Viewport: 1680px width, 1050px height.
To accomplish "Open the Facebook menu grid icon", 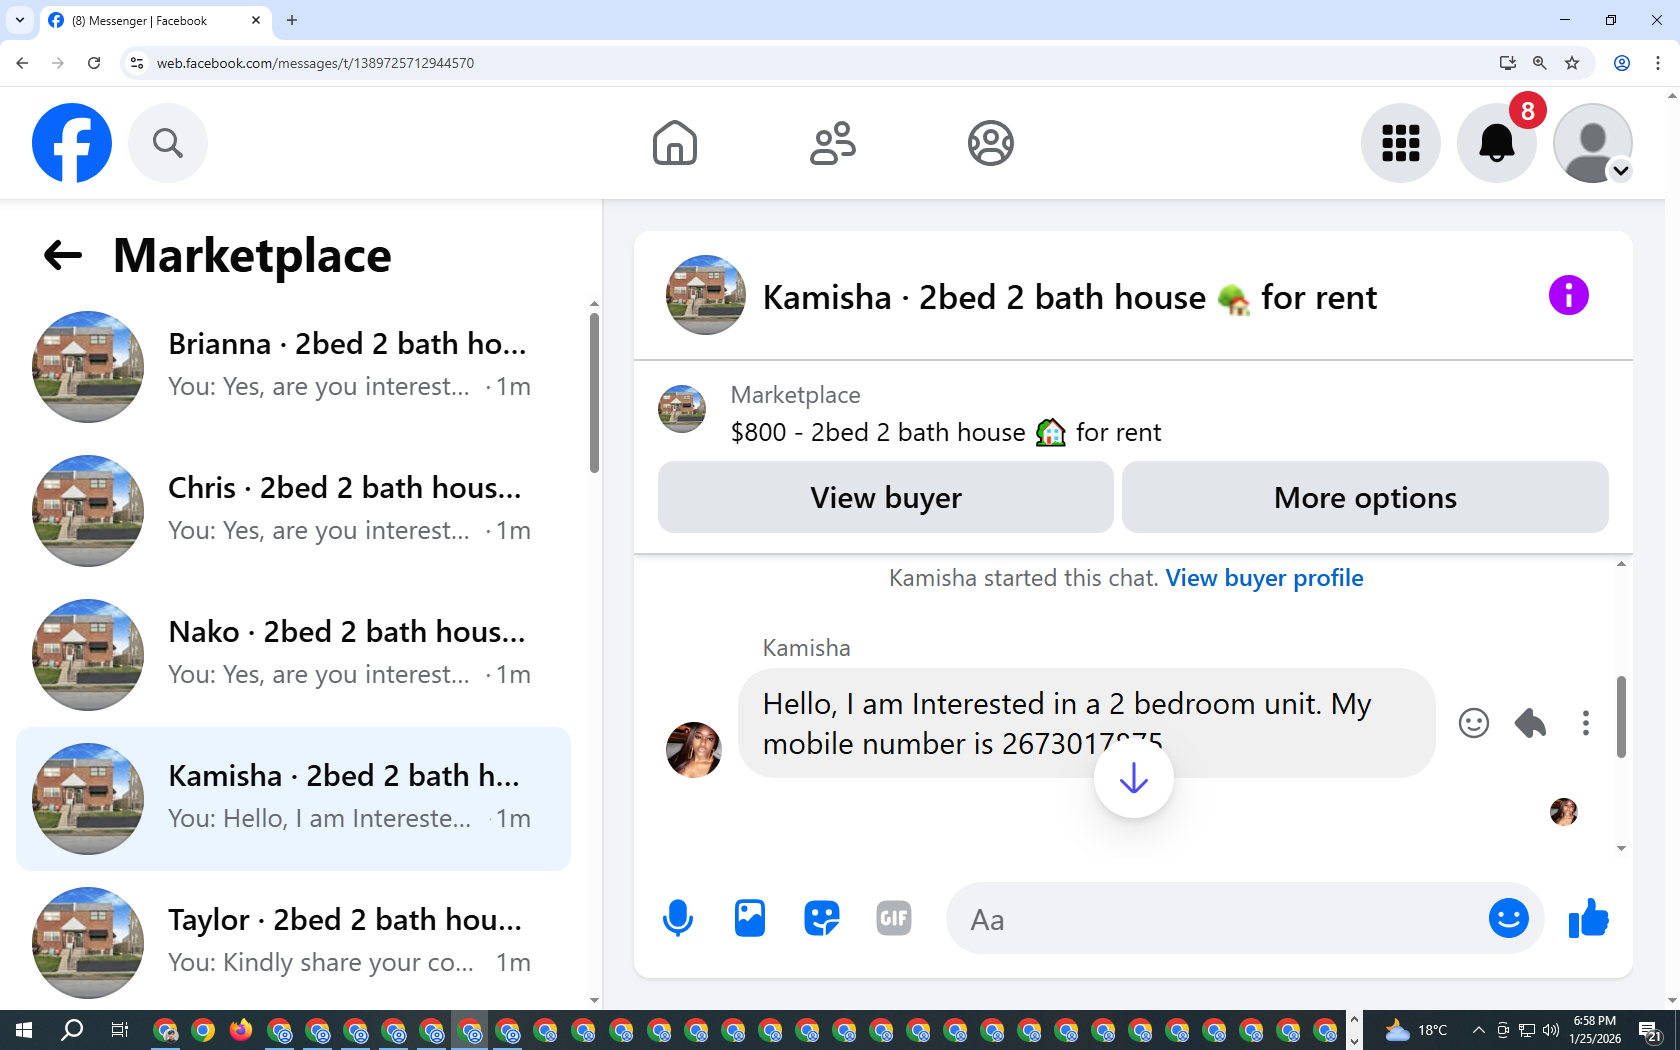I will pyautogui.click(x=1401, y=143).
